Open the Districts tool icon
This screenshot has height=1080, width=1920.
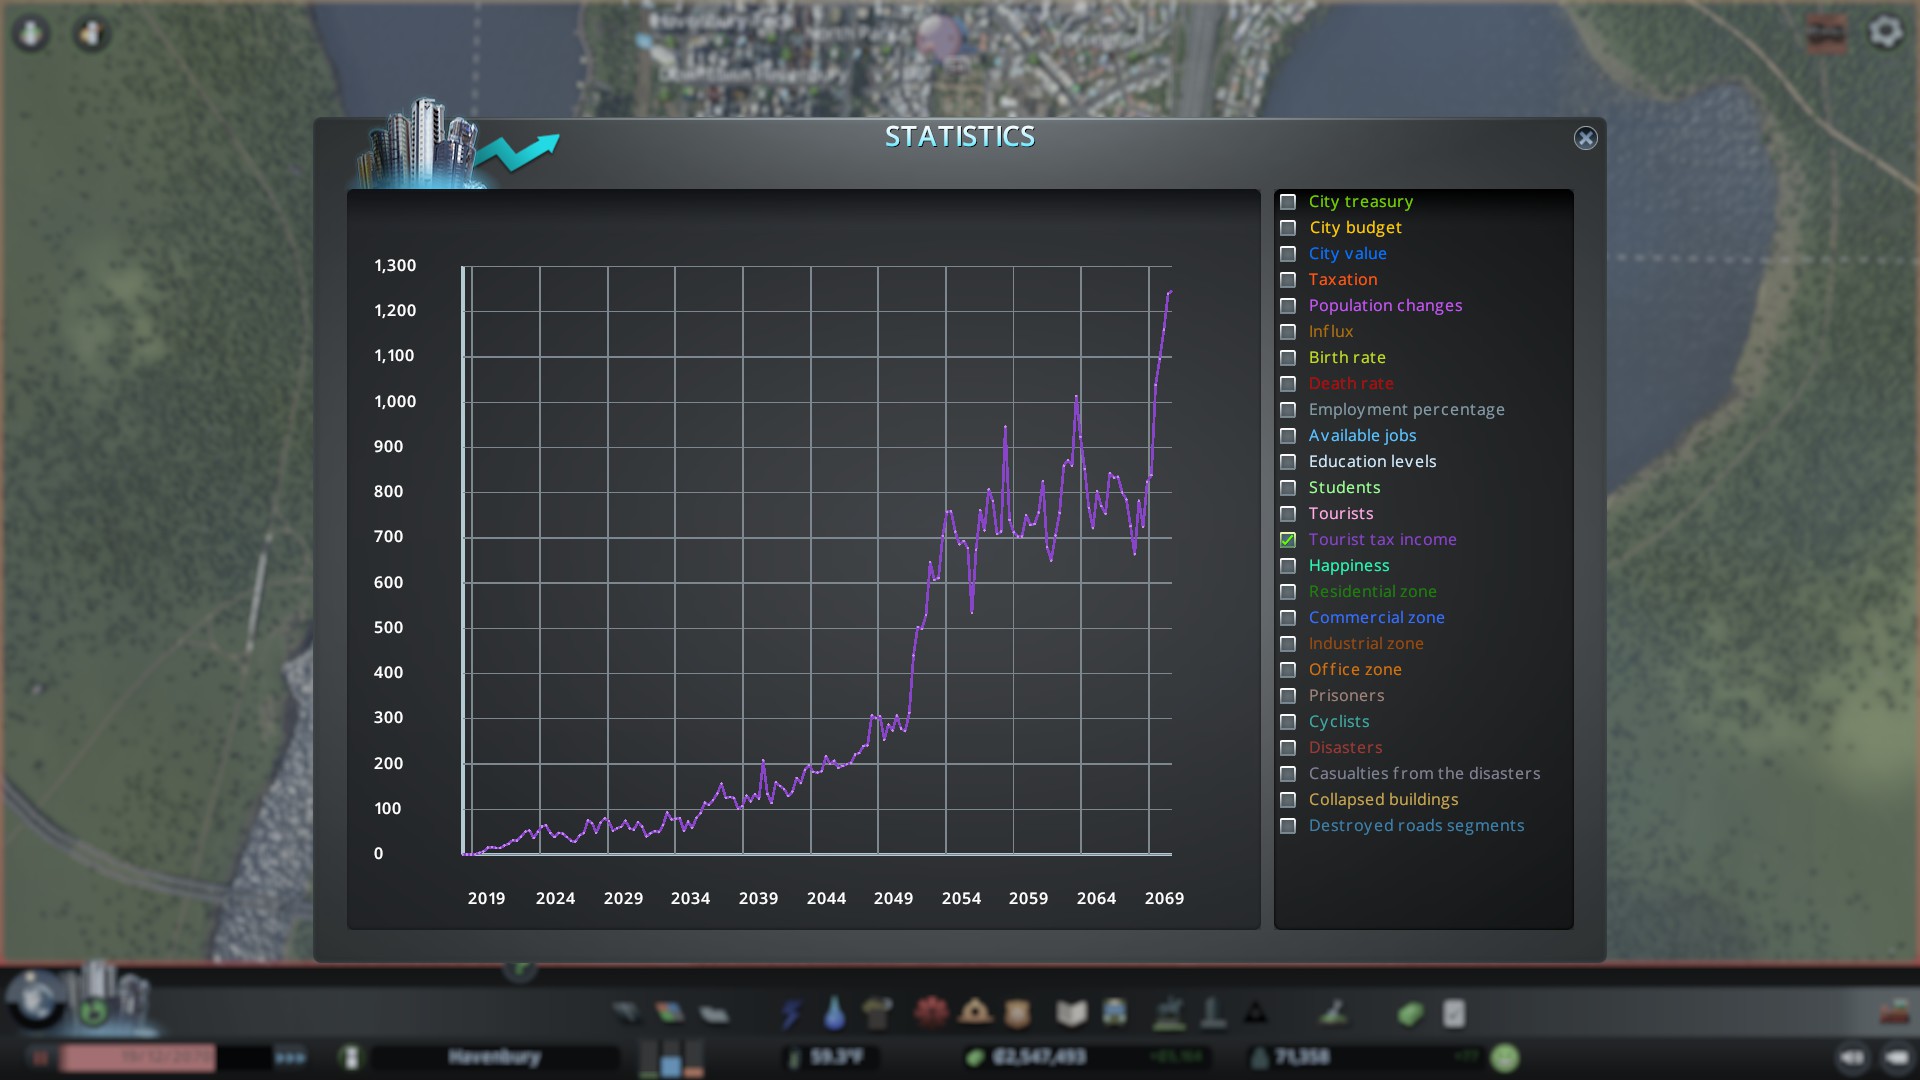[x=714, y=1013]
